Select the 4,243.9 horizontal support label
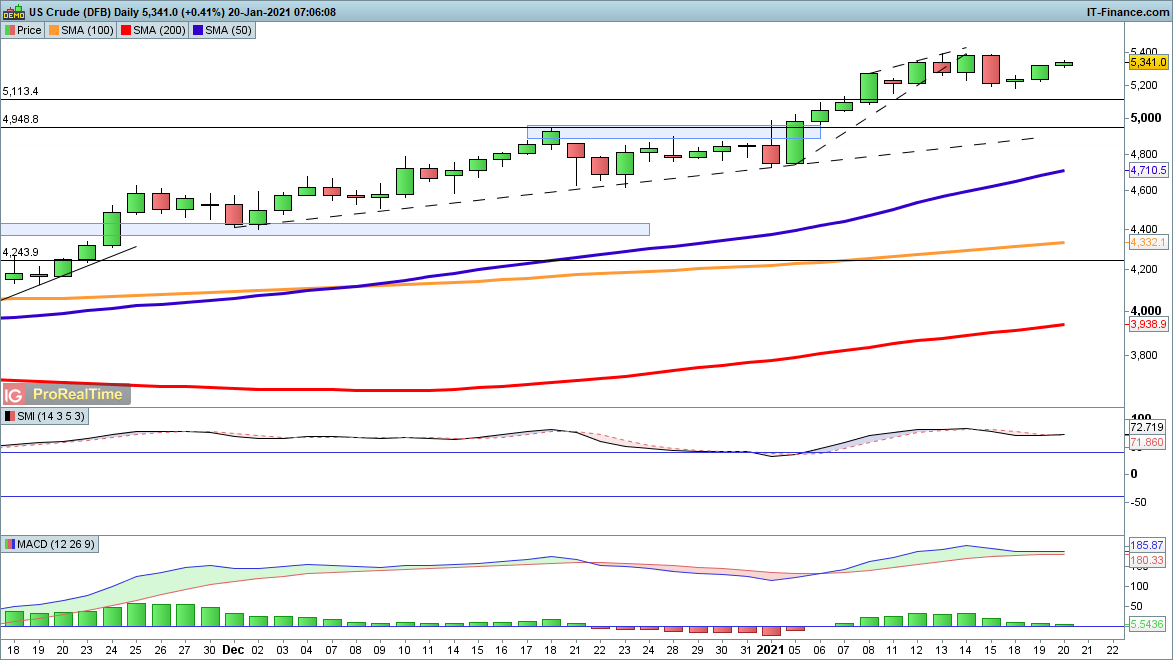1173x660 pixels. tap(21, 252)
